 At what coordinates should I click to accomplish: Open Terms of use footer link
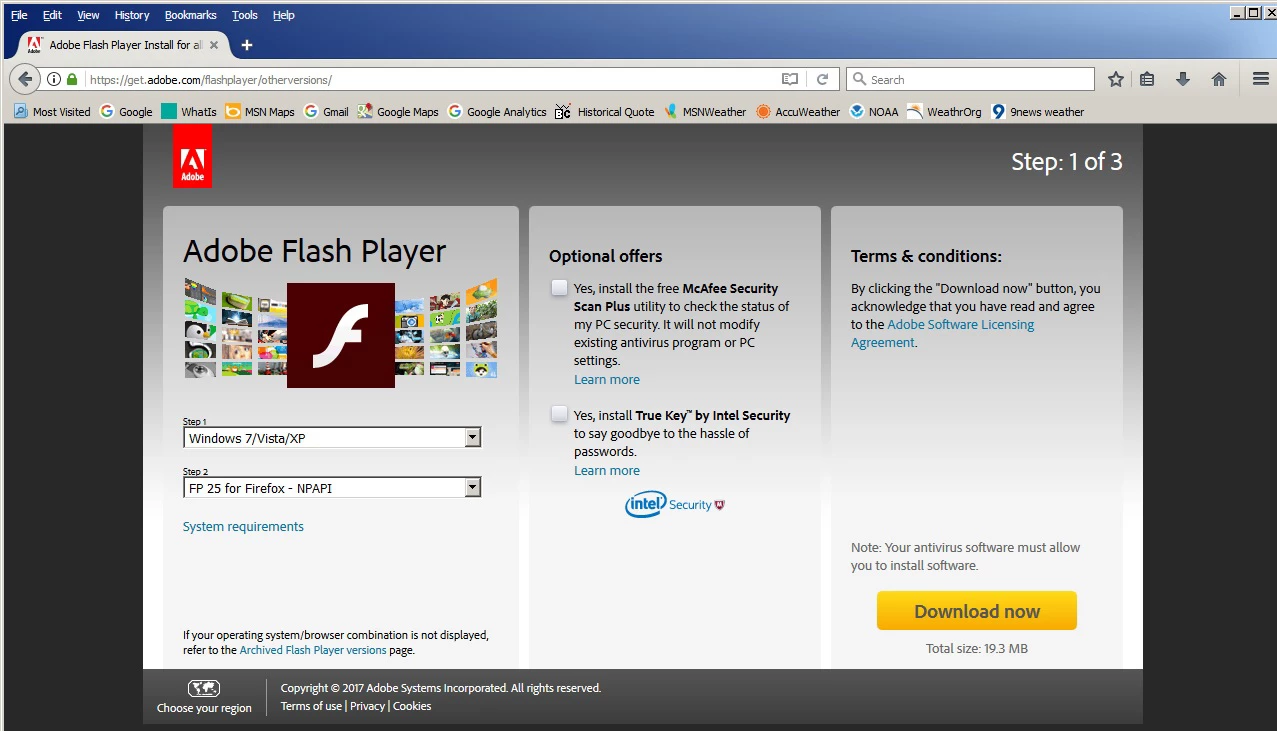click(x=311, y=706)
